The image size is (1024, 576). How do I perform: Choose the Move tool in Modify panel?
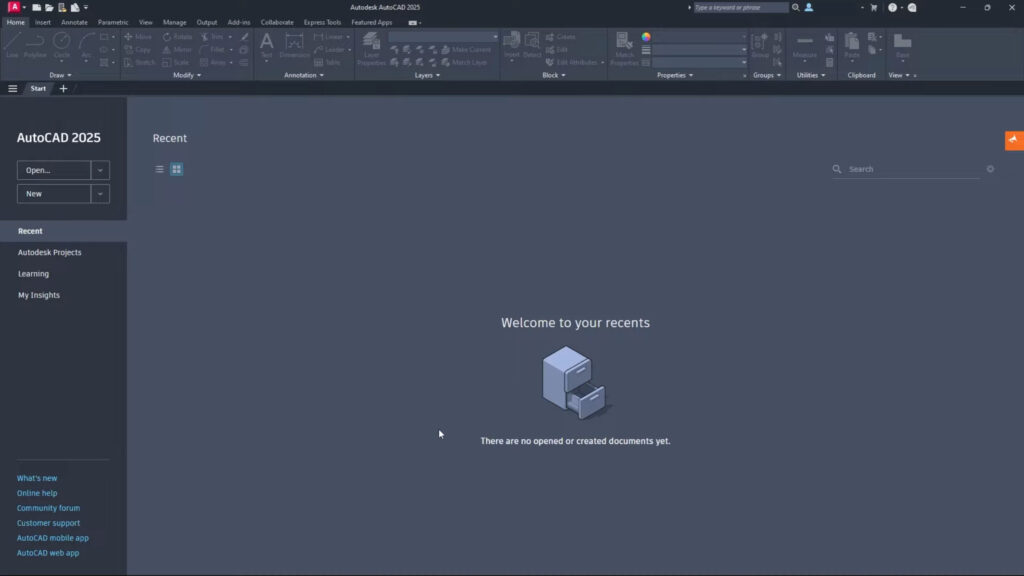point(138,37)
